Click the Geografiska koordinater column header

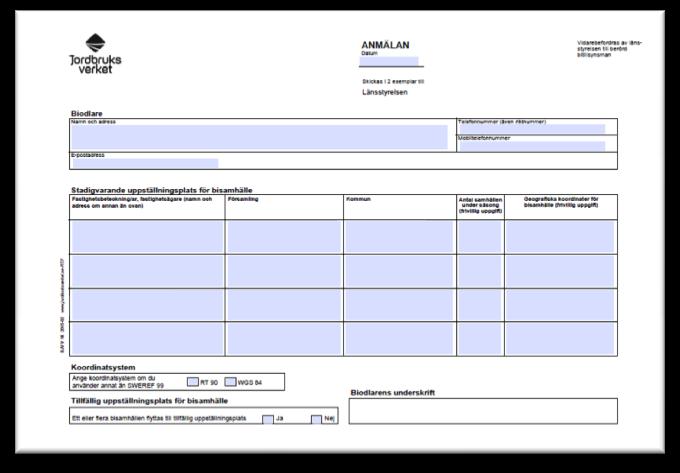561,202
